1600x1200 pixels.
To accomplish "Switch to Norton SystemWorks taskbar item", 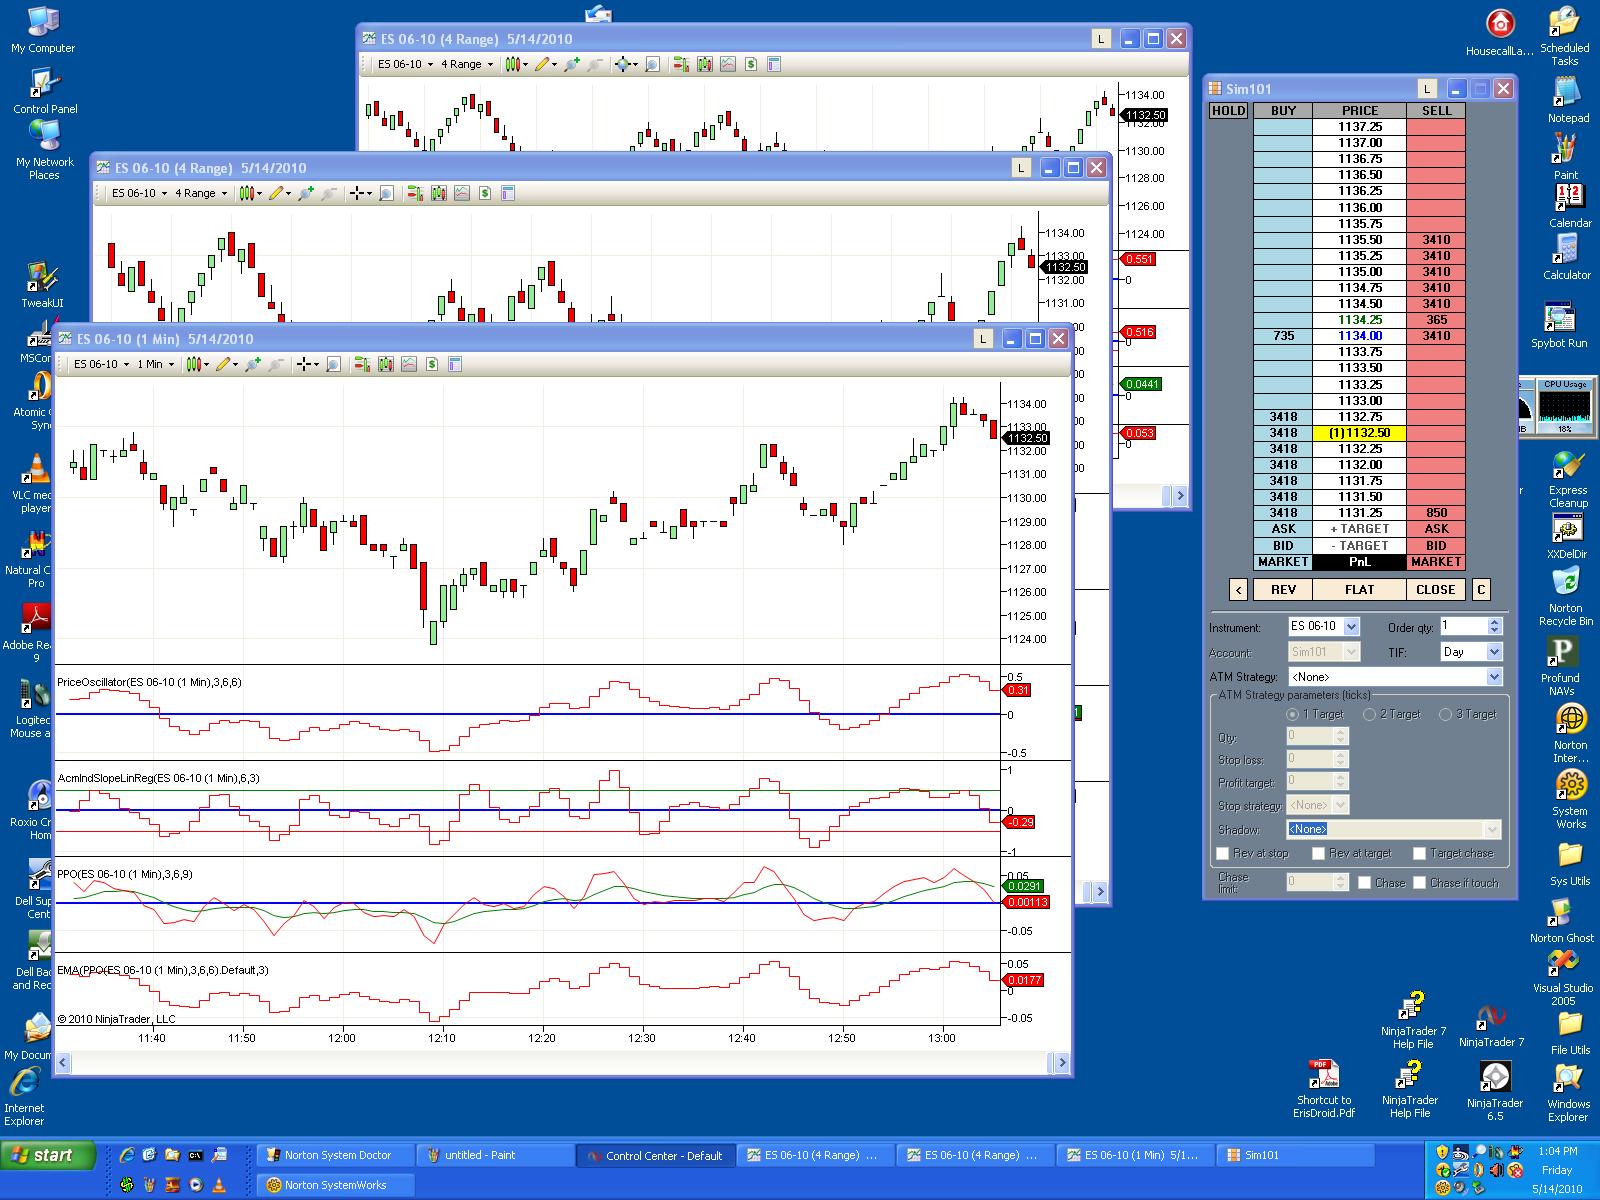I will [x=335, y=1186].
